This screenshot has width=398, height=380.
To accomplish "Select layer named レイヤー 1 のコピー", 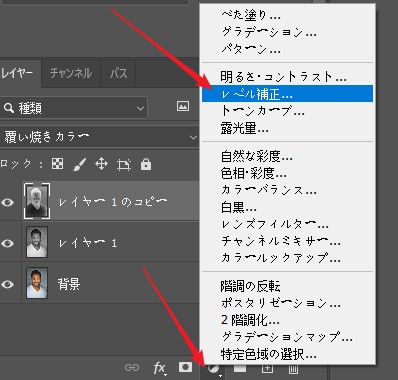I will [x=112, y=202].
